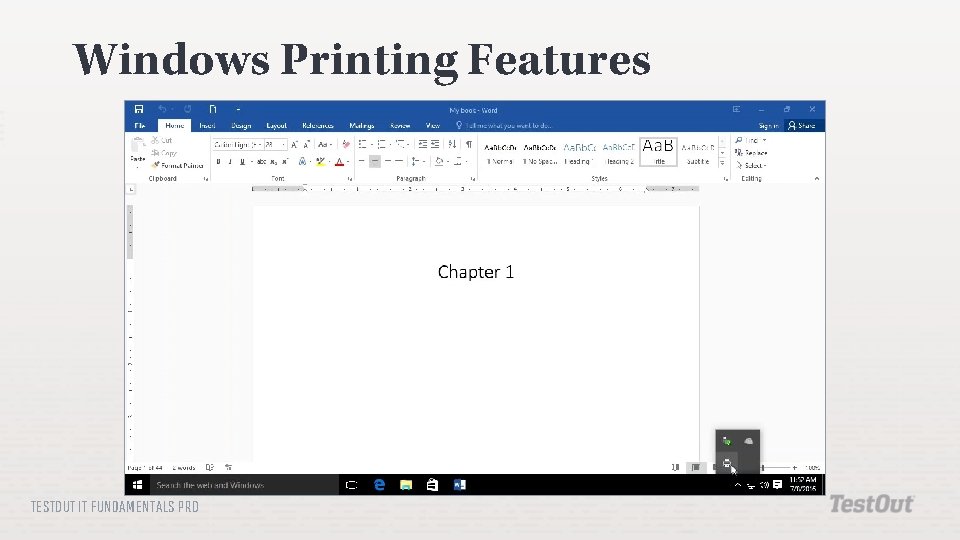Click the printer icon in tray popup
The height and width of the screenshot is (540, 960).
pos(727,463)
